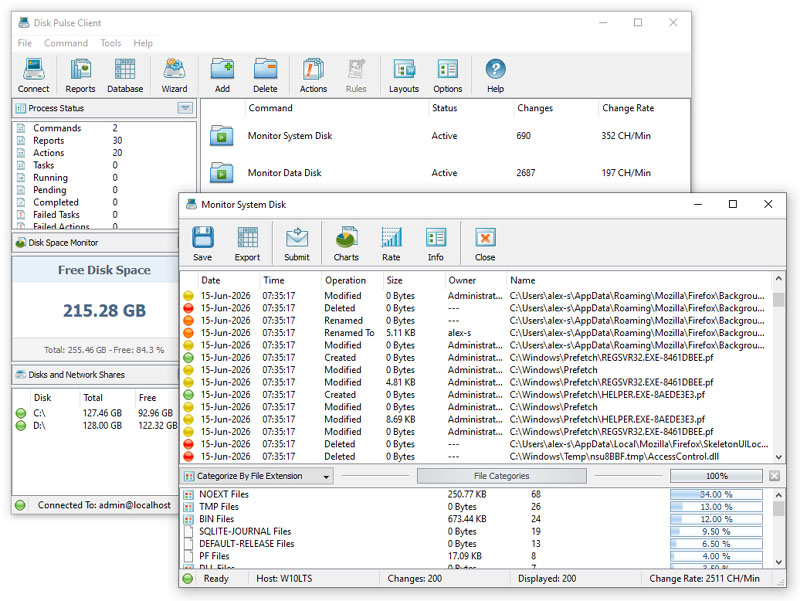
Task: Click the scroll down arrow of changes list
Action: [x=779, y=457]
